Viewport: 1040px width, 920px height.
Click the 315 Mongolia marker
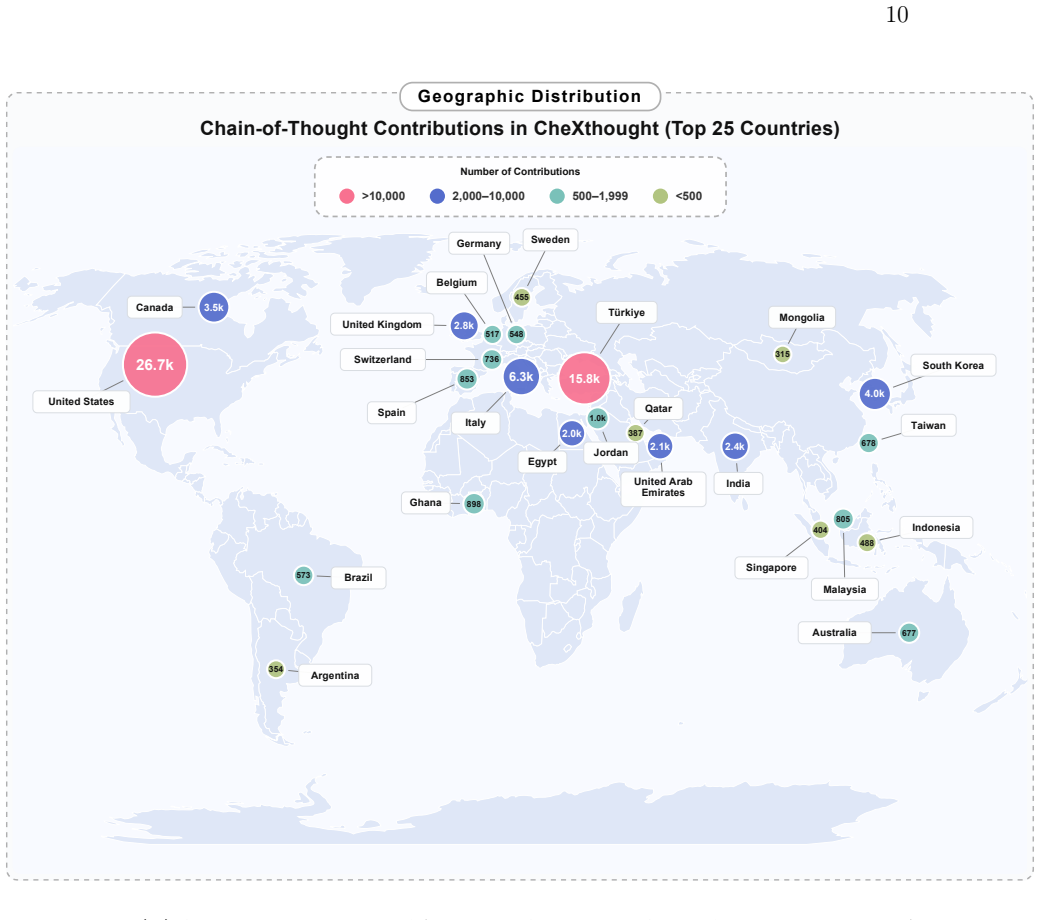[782, 354]
